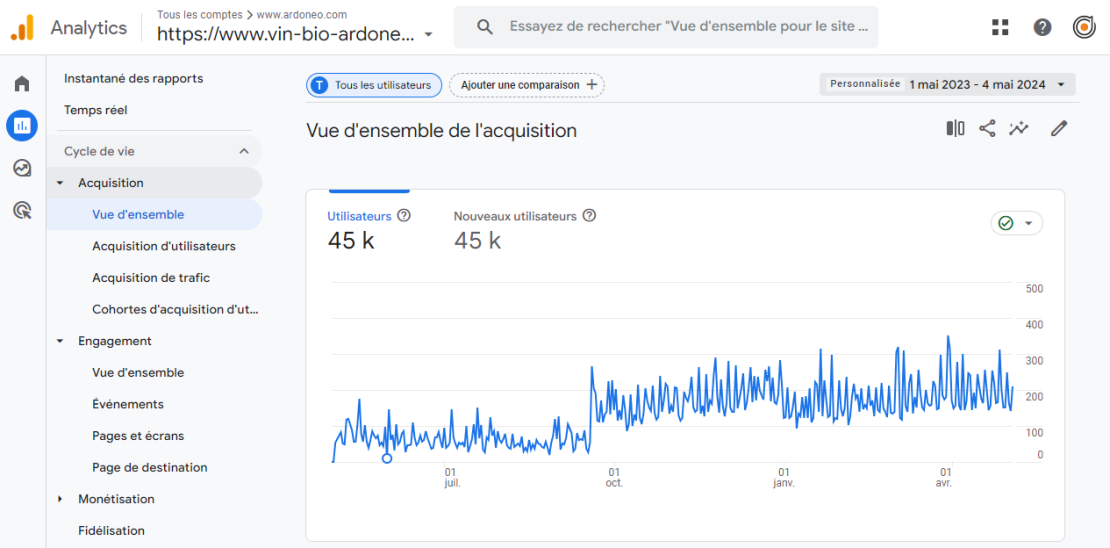Expand the Monétisation section
The width and height of the screenshot is (1110, 548).
point(60,499)
